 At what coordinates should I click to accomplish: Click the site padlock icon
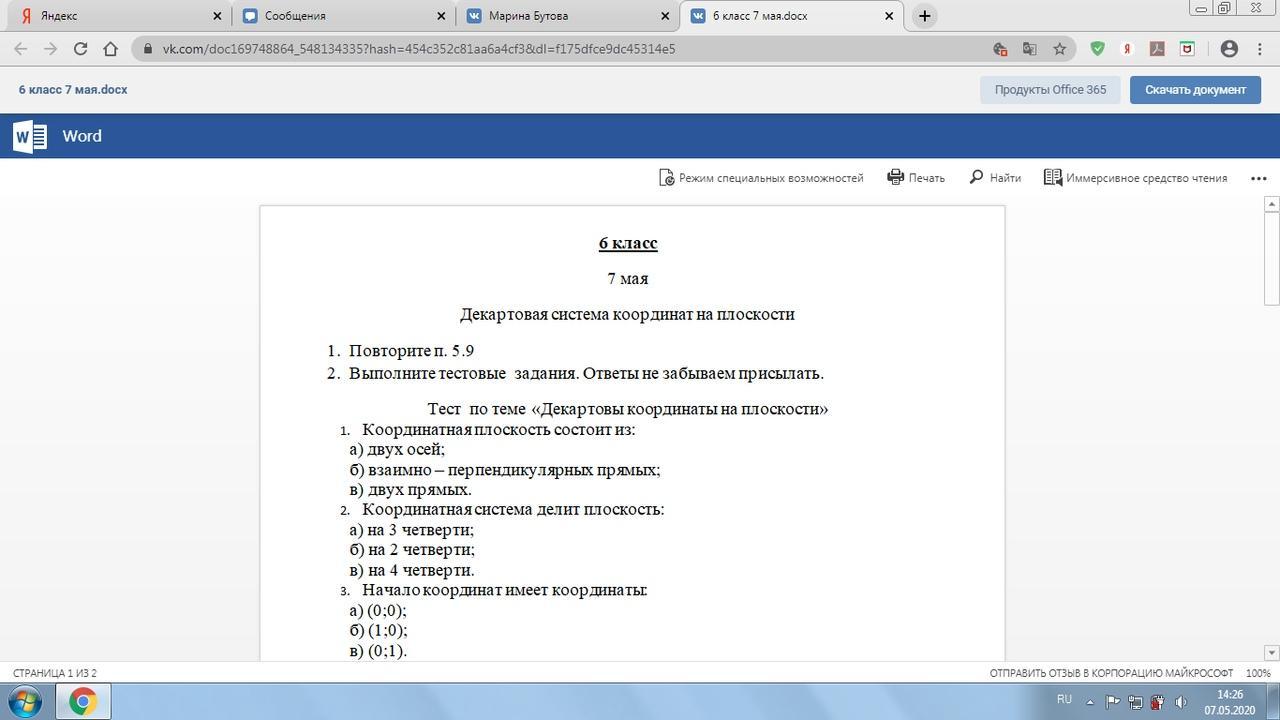point(148,48)
